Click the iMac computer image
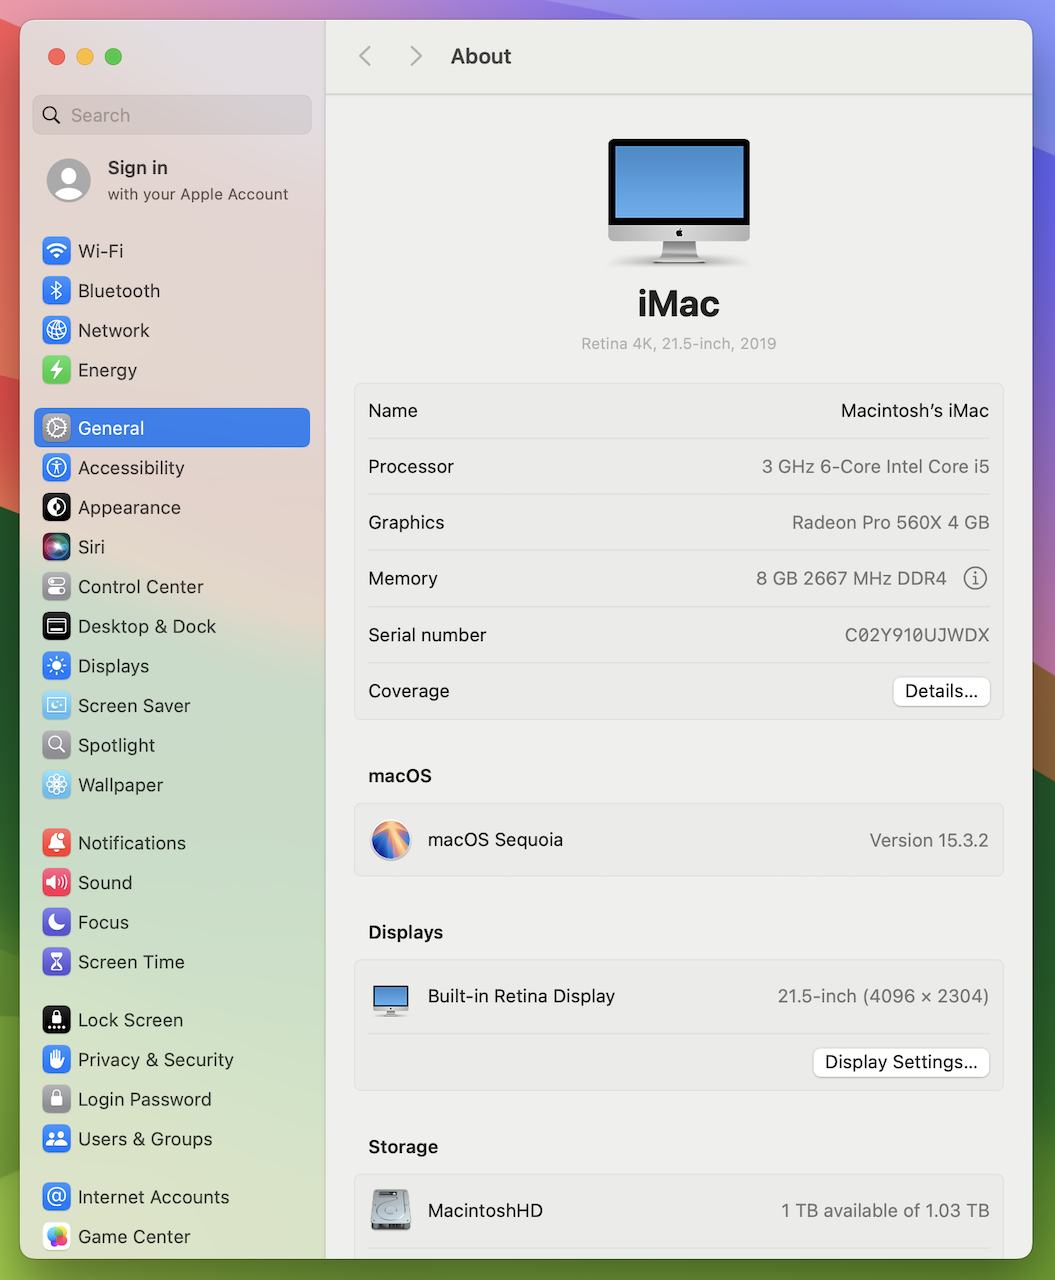Screen dimensions: 1055x1280 click(x=679, y=202)
